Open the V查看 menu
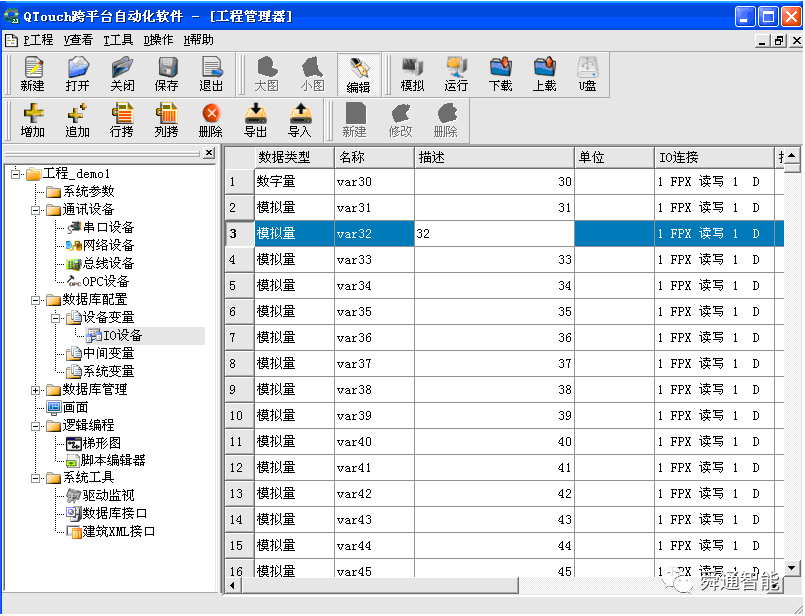 coord(79,40)
